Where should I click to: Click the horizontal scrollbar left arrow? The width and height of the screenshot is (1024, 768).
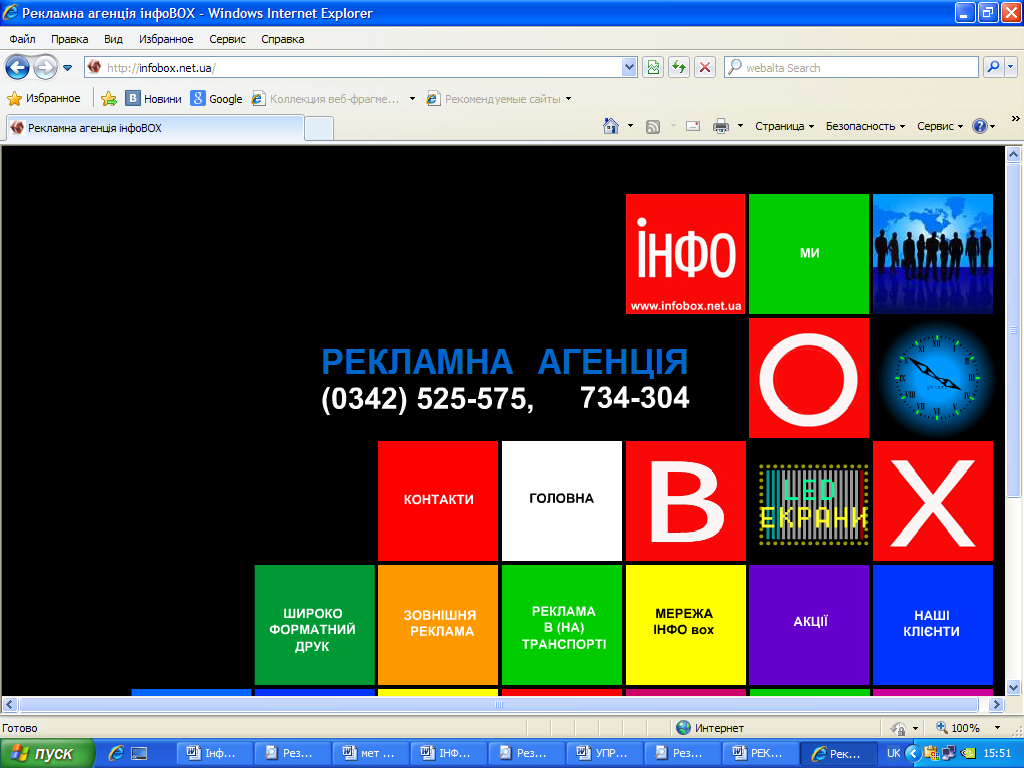click(x=9, y=705)
